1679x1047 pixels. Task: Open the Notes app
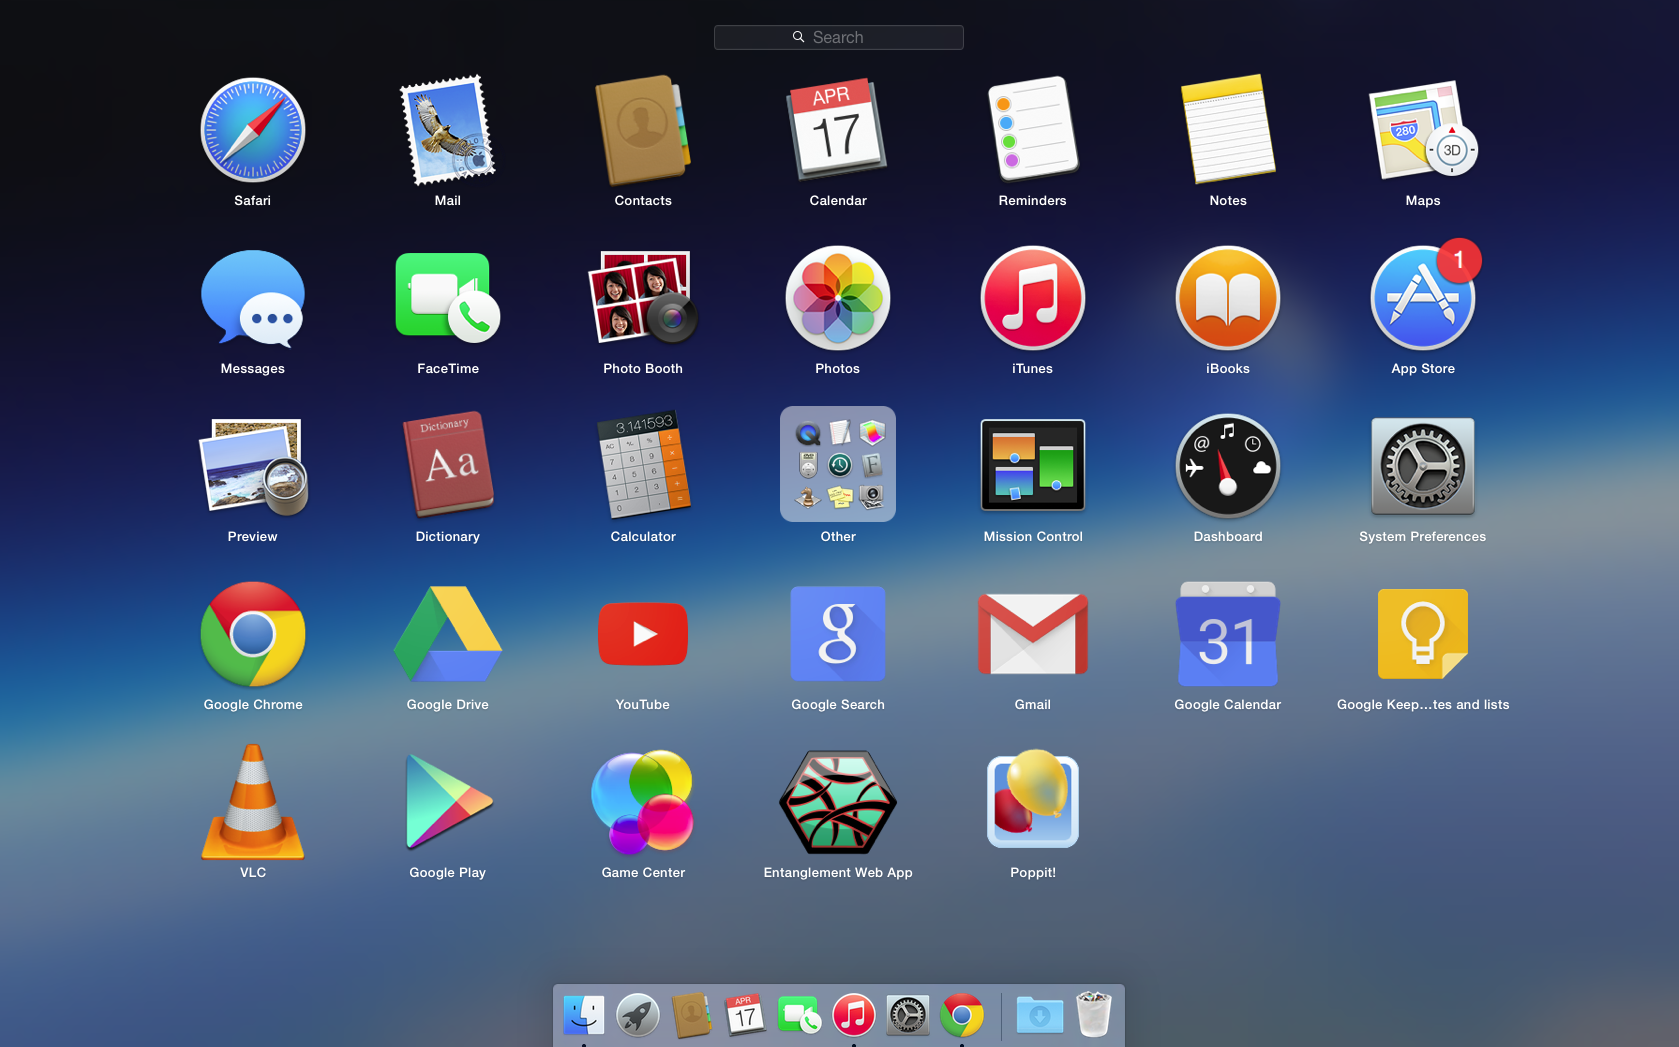tap(1228, 129)
